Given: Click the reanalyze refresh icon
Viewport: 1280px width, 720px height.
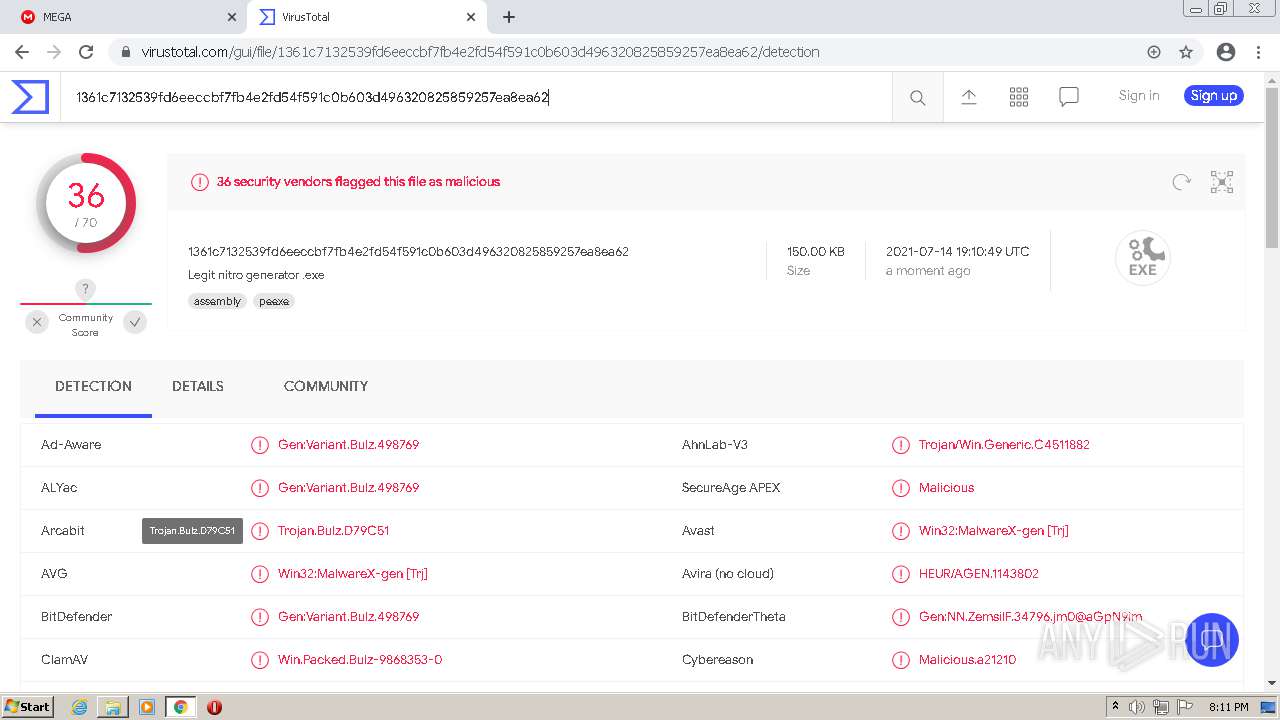Looking at the screenshot, I should 1181,182.
